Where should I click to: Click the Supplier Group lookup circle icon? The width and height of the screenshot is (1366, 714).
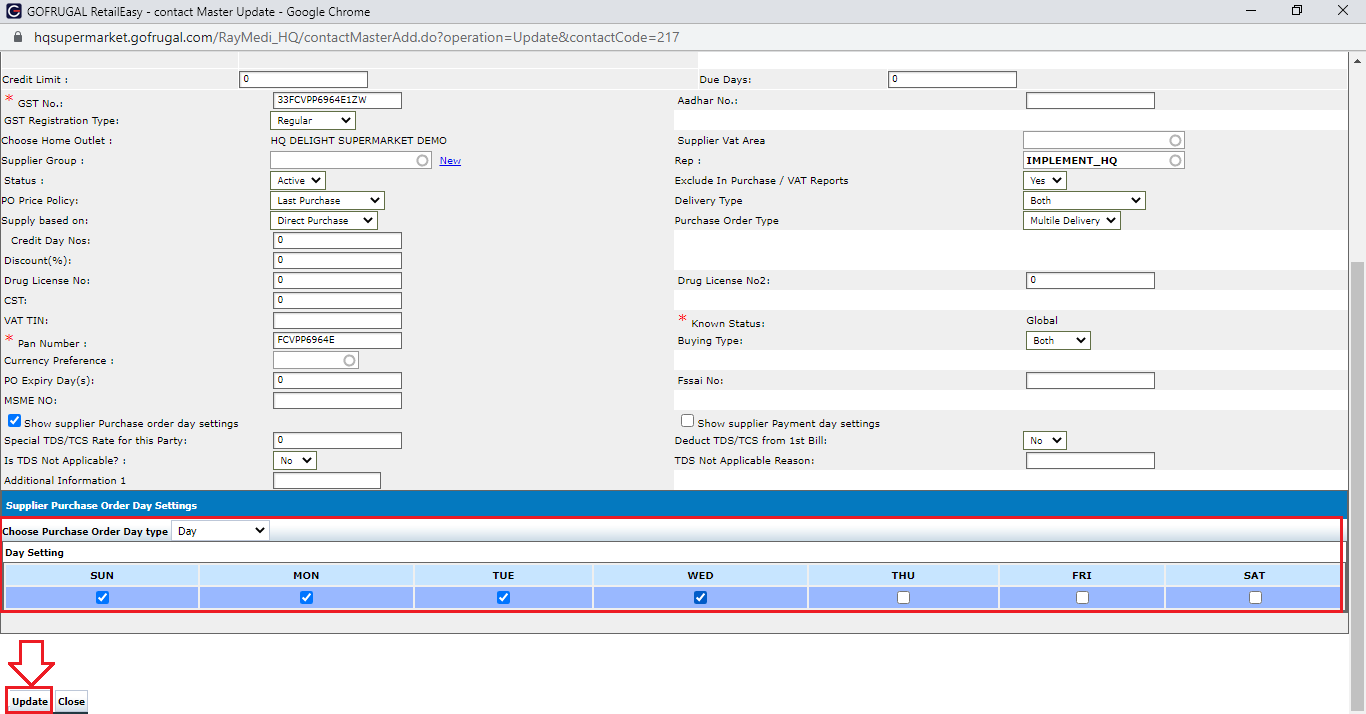423,161
